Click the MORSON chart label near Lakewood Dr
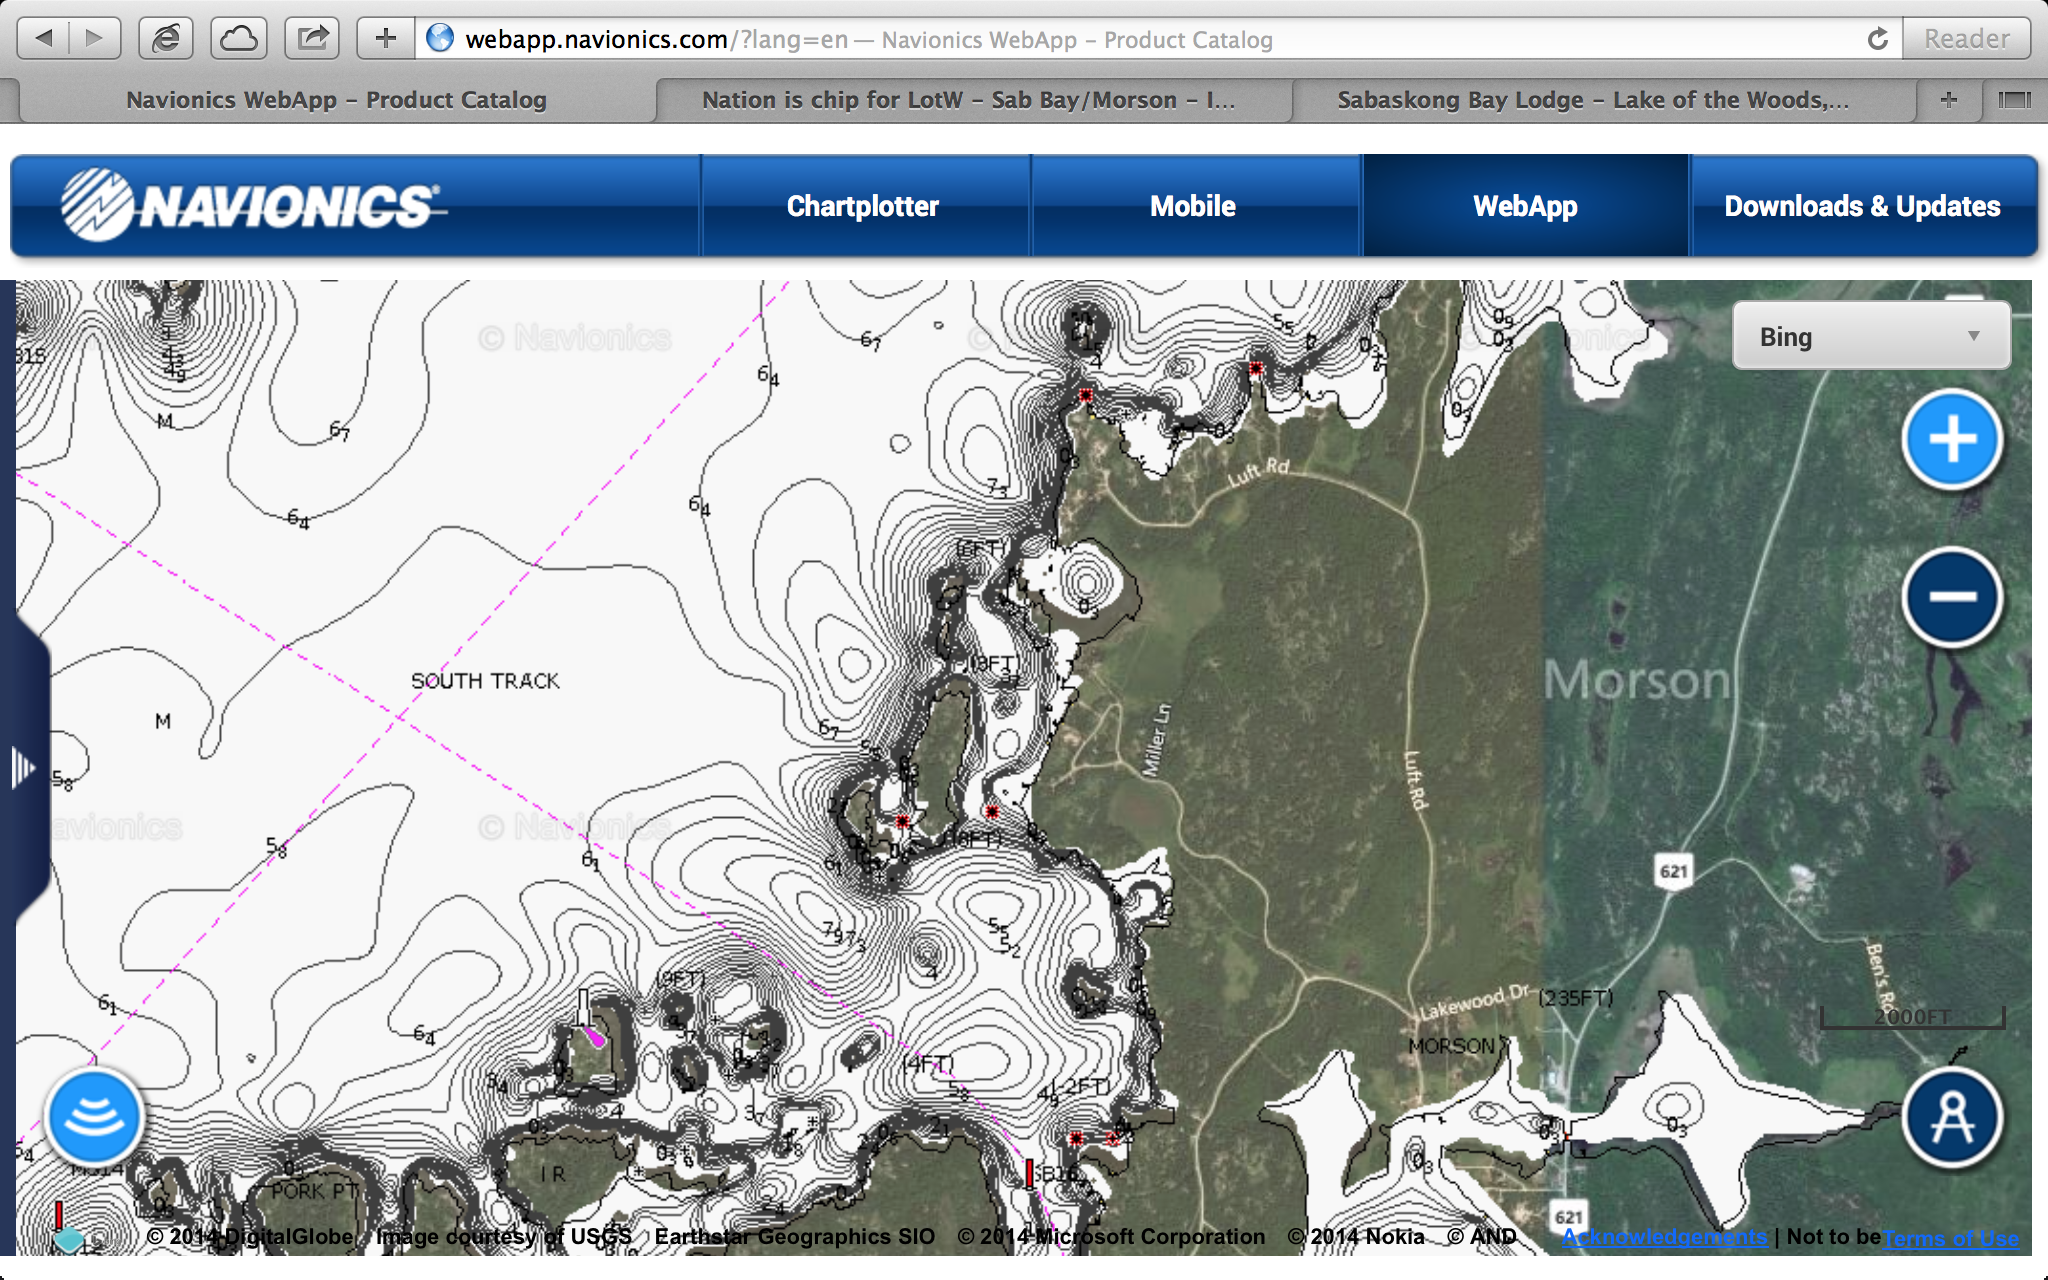The image size is (2048, 1280). point(1451,1046)
